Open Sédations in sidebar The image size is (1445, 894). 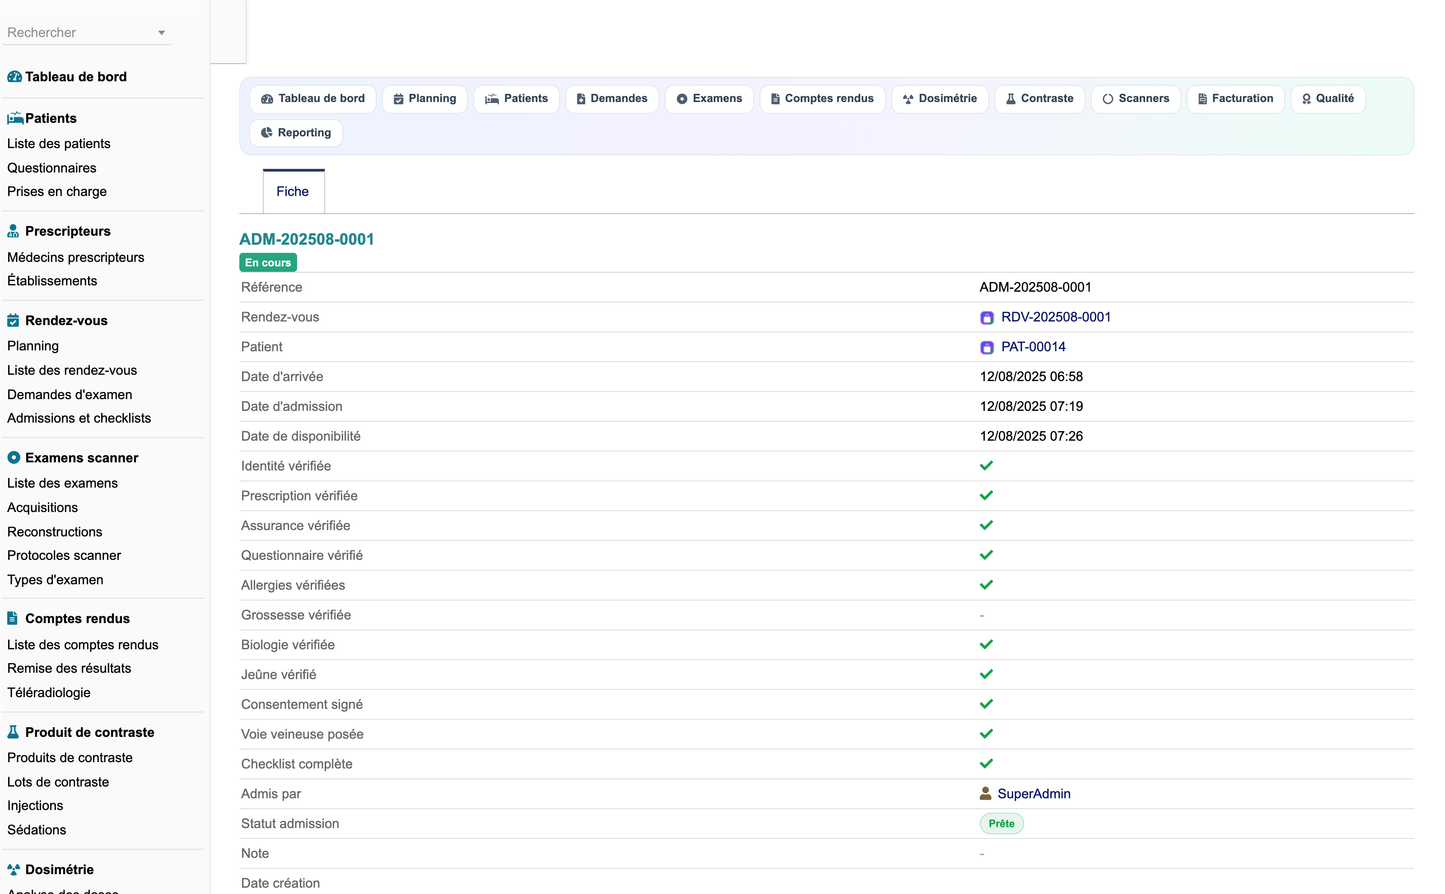pyautogui.click(x=37, y=830)
